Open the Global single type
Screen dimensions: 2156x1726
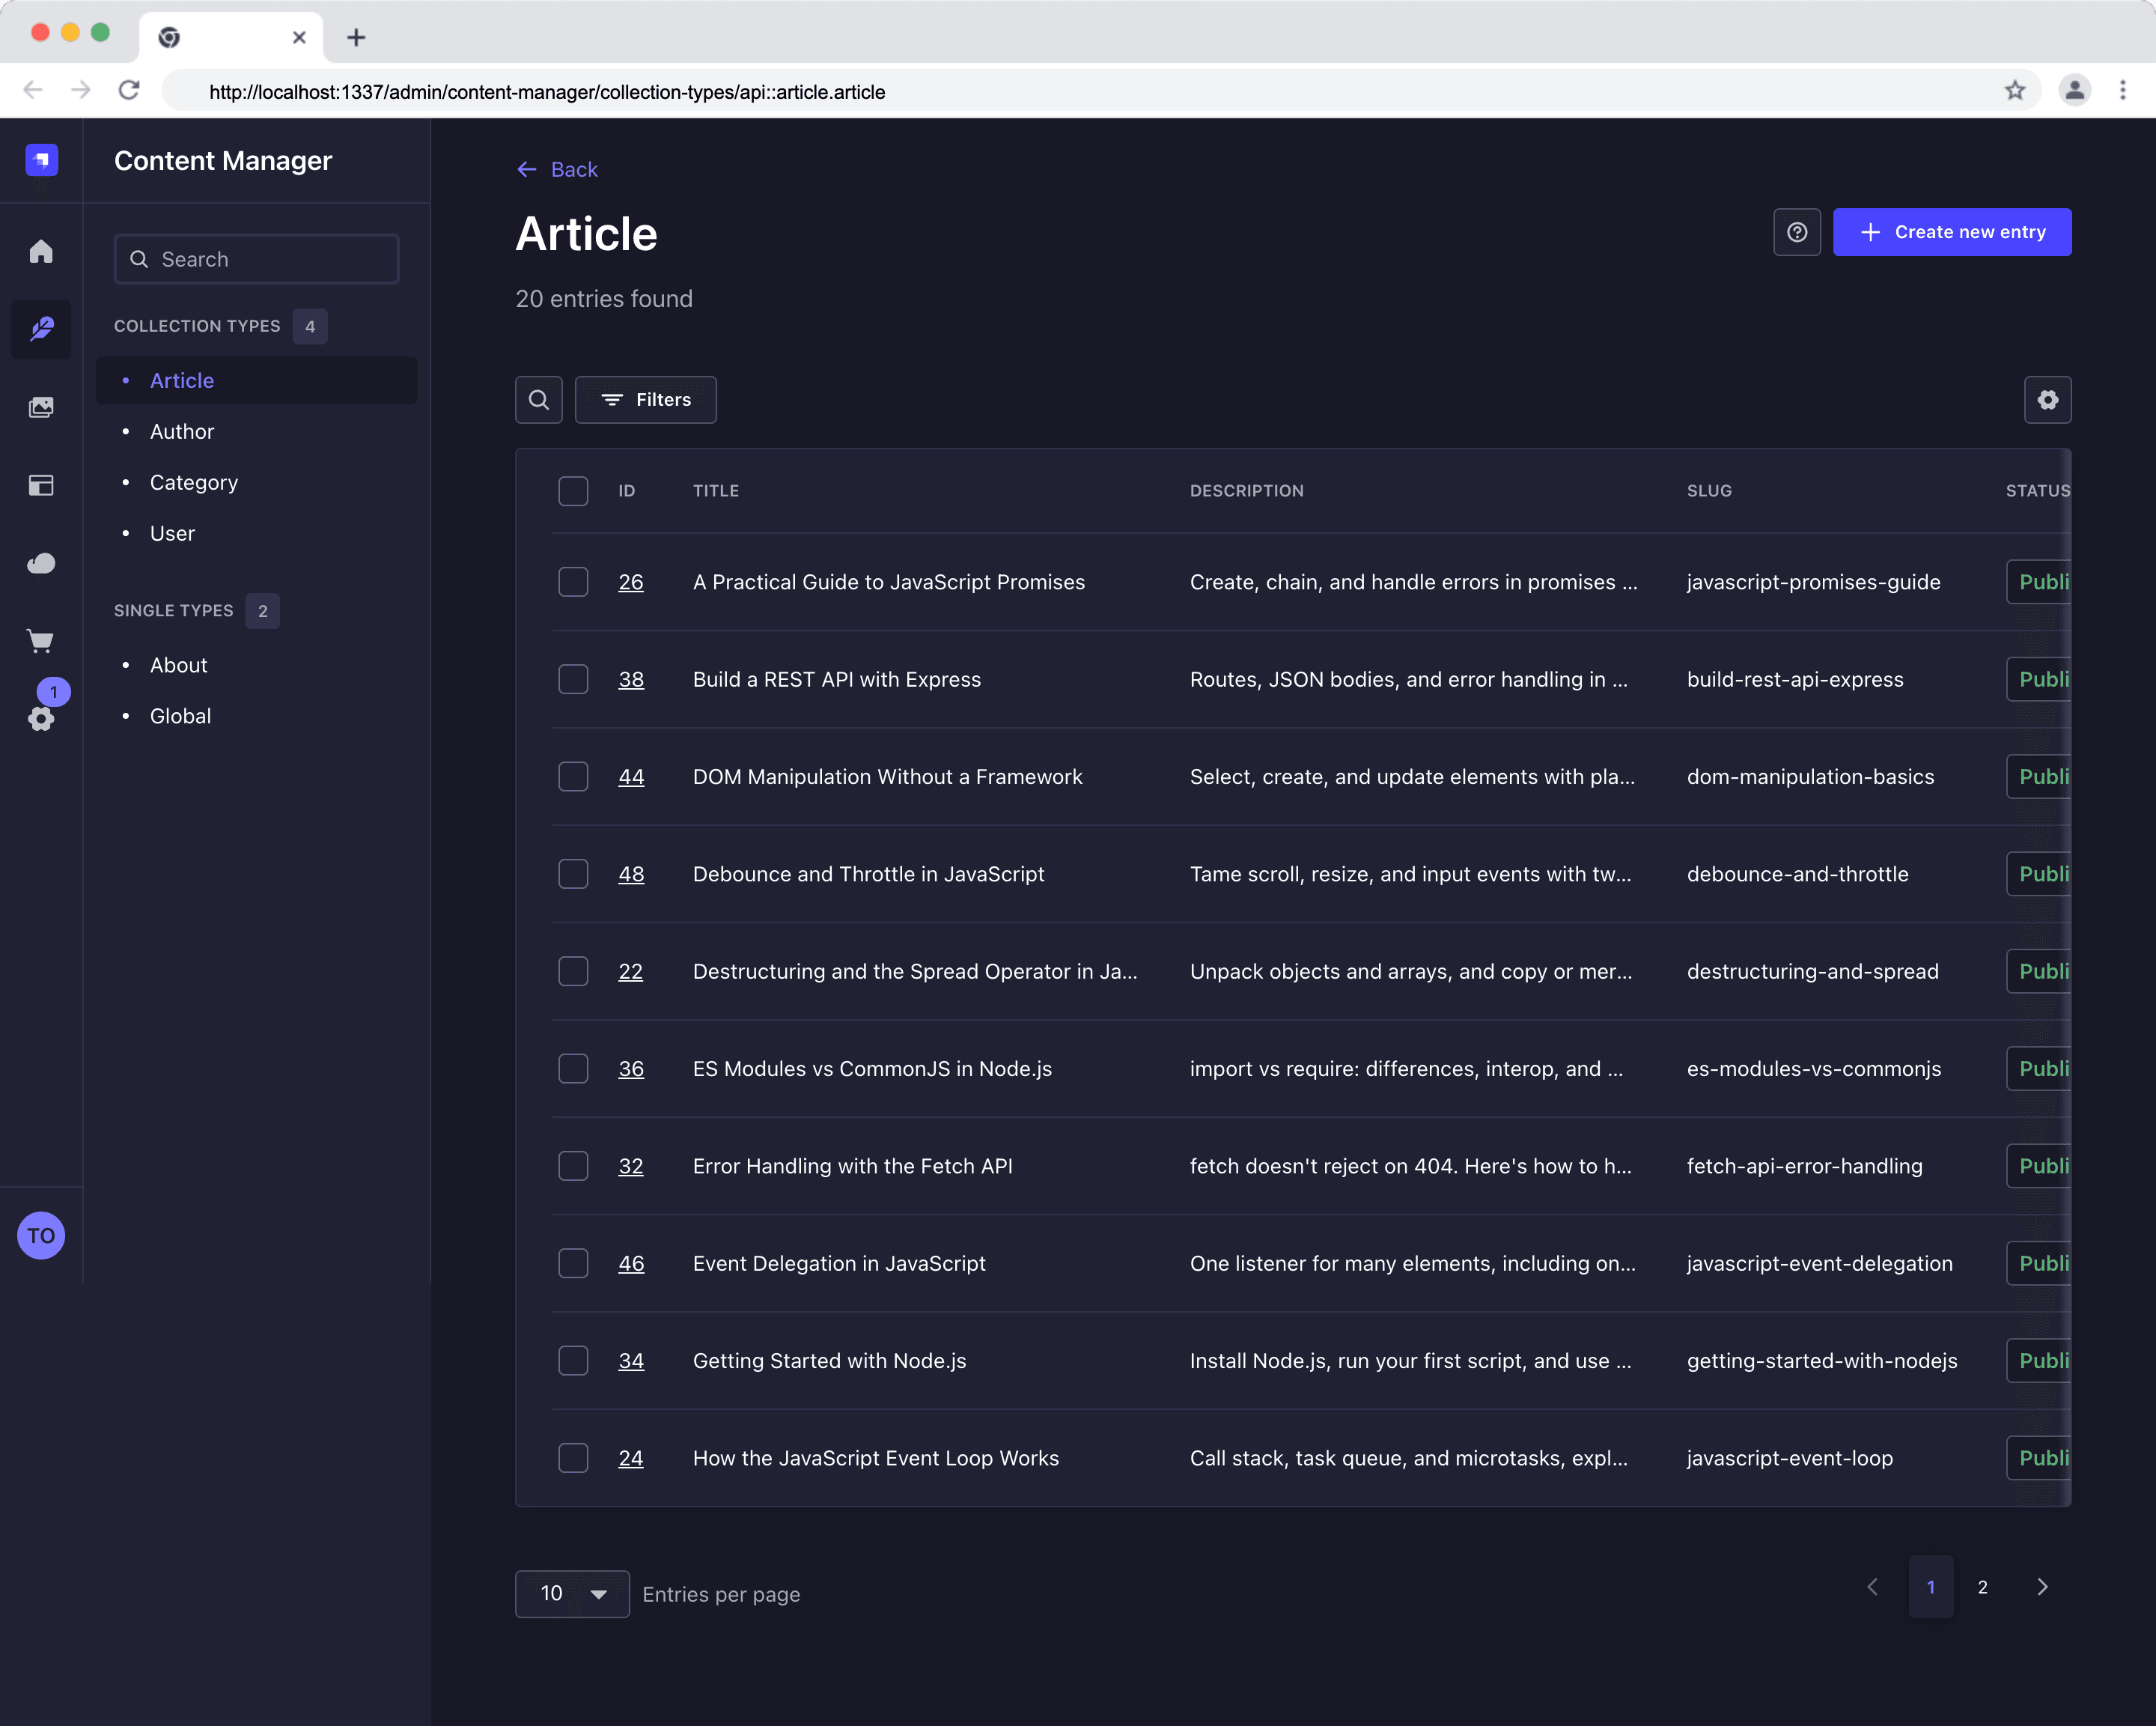tap(181, 717)
